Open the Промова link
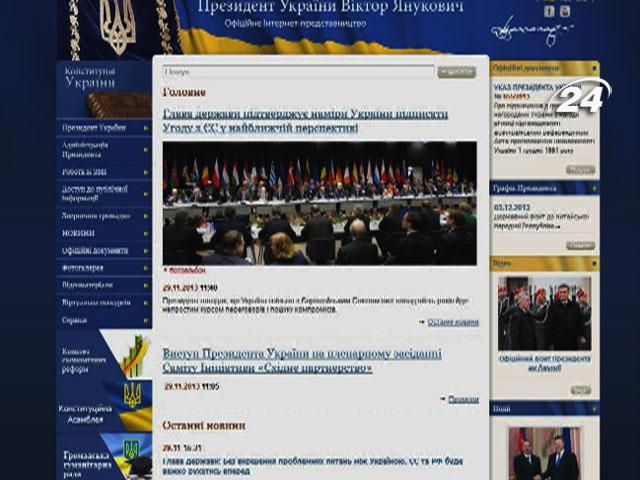The width and height of the screenshot is (640, 480). 463,399
